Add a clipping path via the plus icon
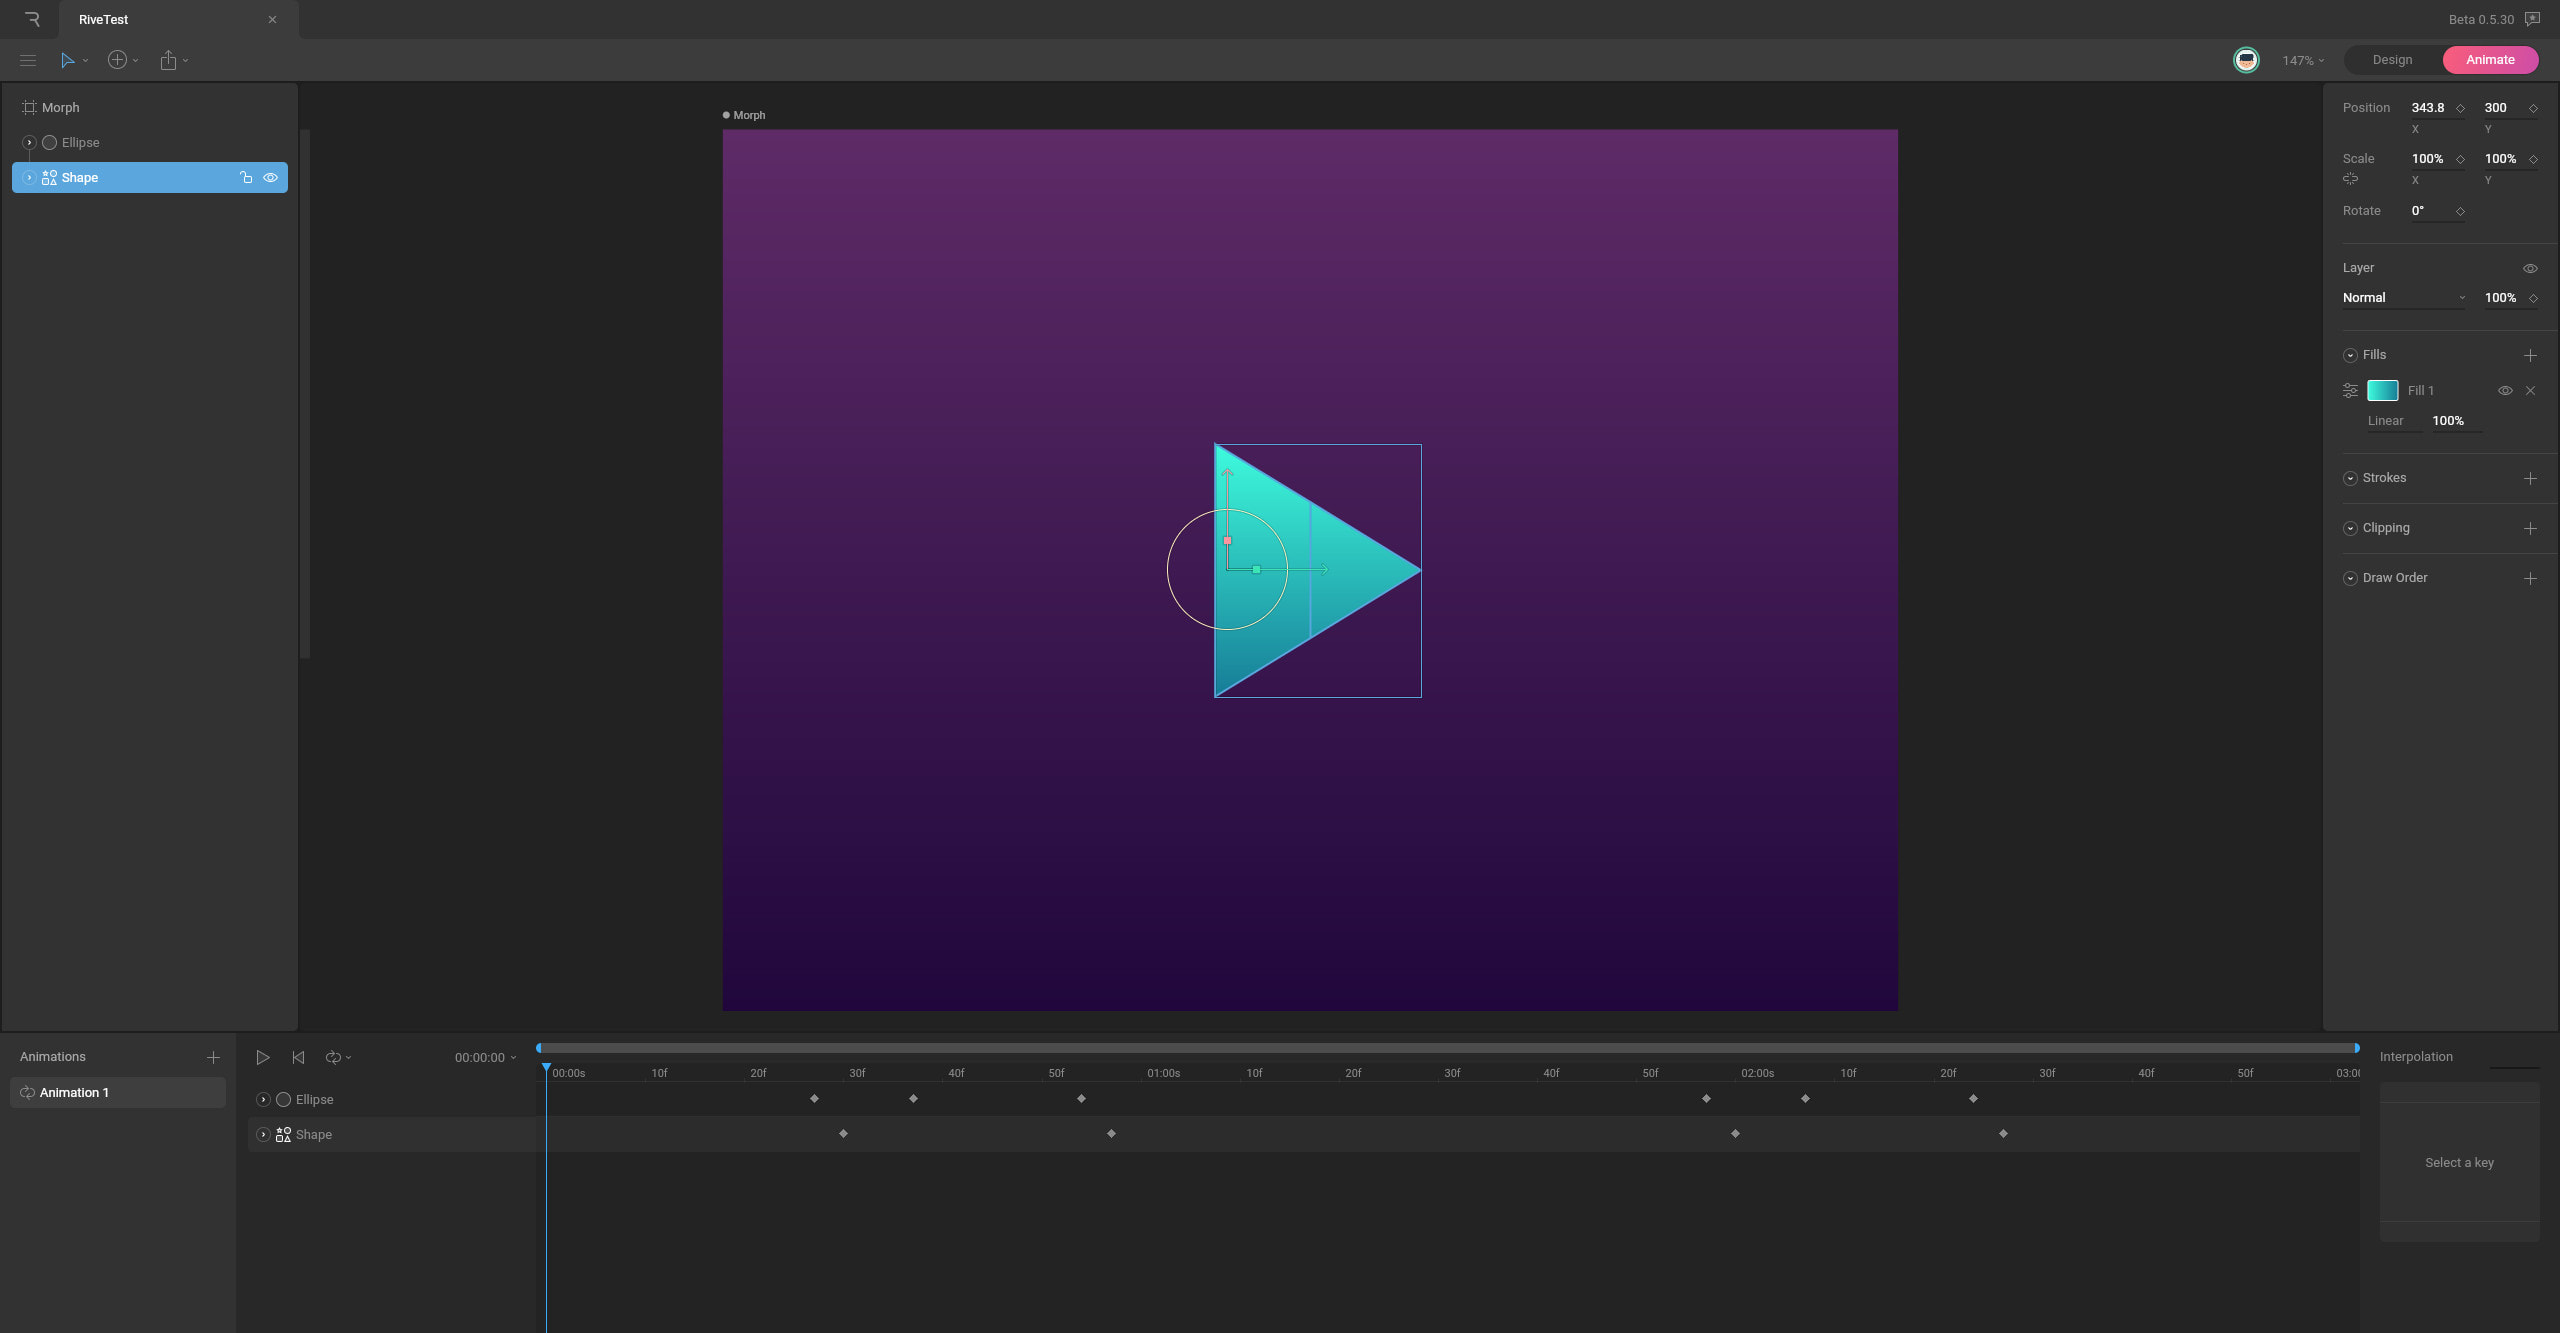 (2530, 528)
